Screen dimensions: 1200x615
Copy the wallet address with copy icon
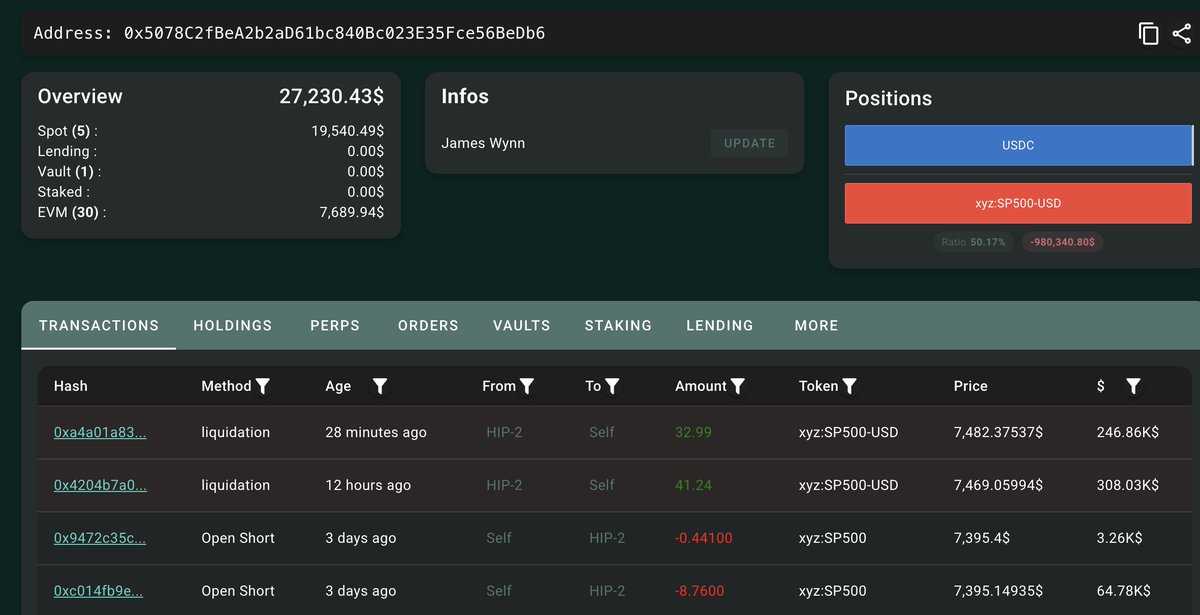[x=1148, y=33]
